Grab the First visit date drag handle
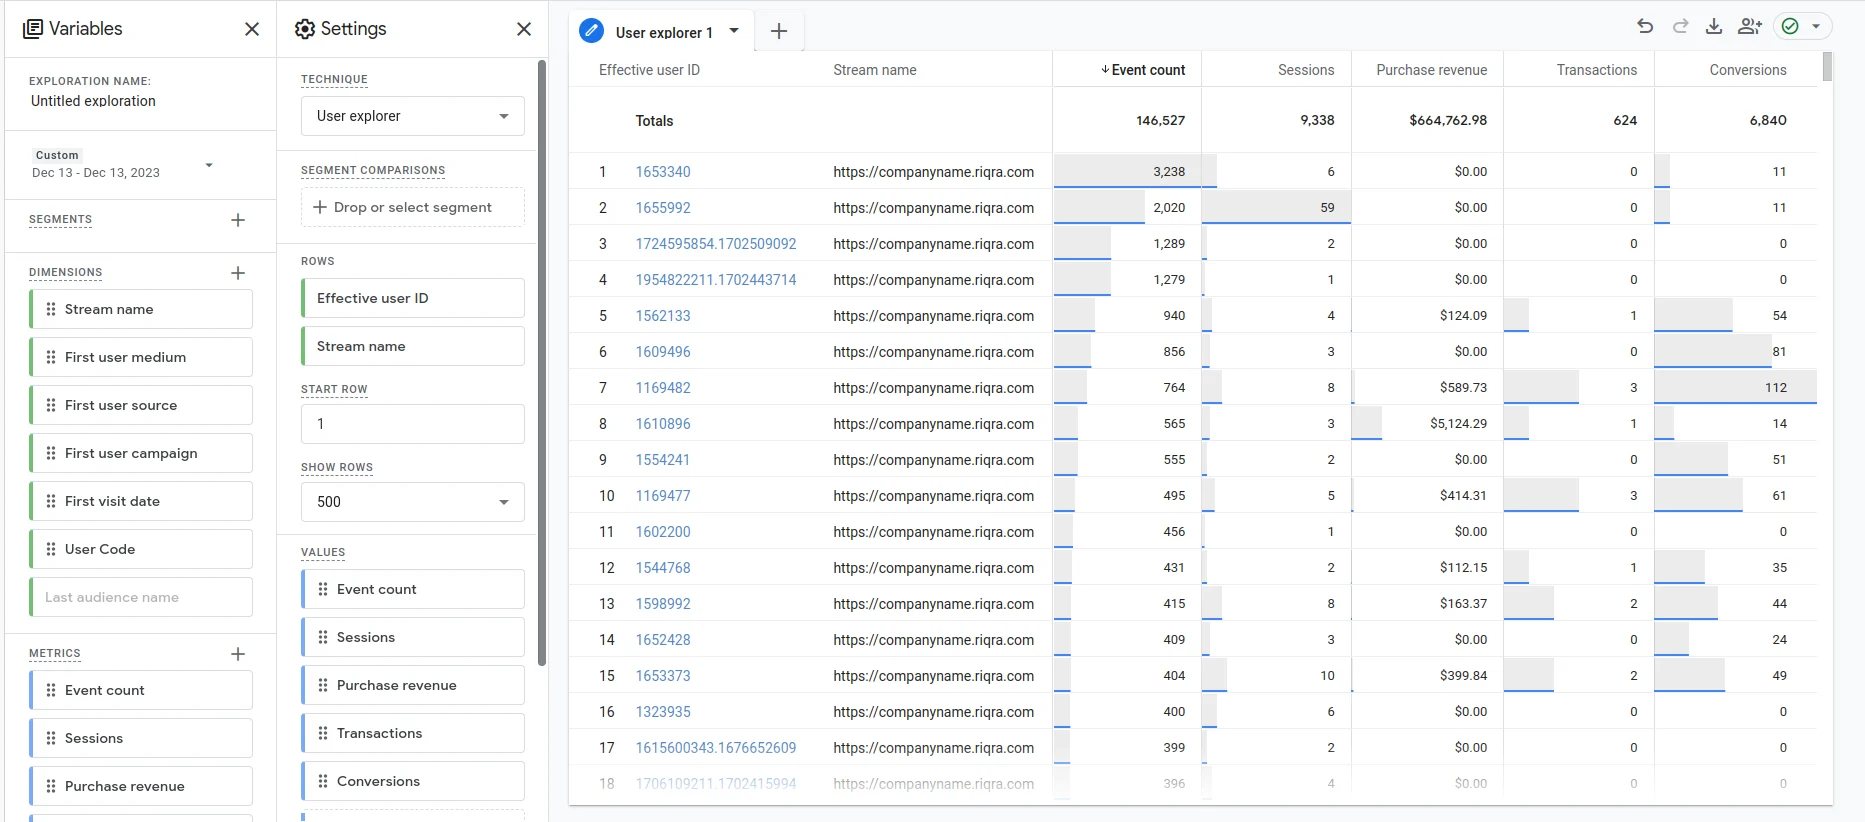Image resolution: width=1865 pixels, height=822 pixels. click(x=51, y=501)
